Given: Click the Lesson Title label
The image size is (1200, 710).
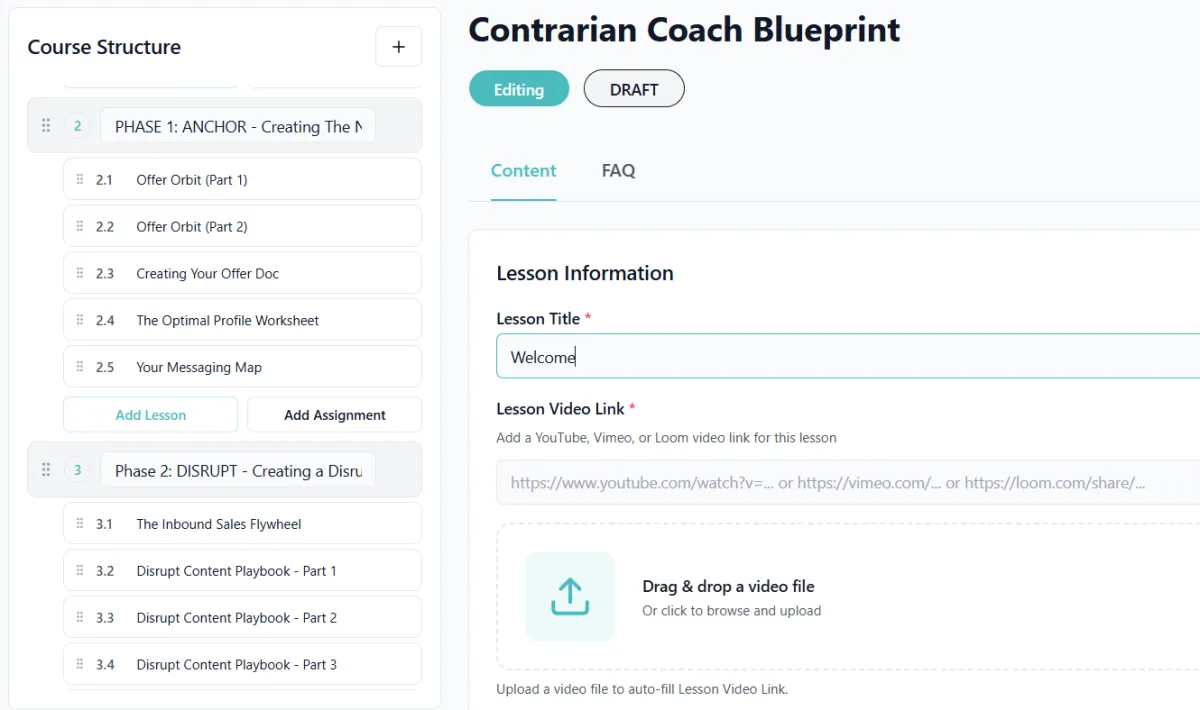Looking at the screenshot, I should pyautogui.click(x=538, y=319).
